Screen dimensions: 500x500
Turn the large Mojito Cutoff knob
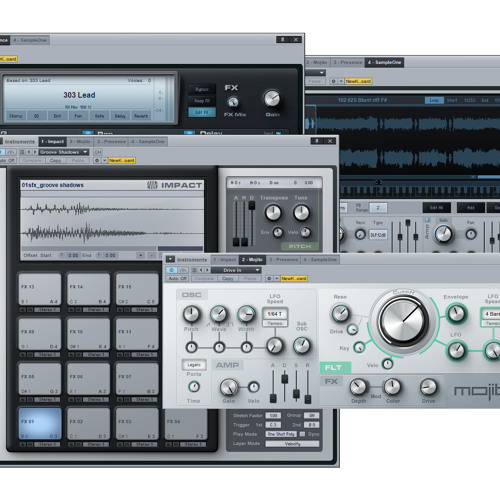[404, 321]
